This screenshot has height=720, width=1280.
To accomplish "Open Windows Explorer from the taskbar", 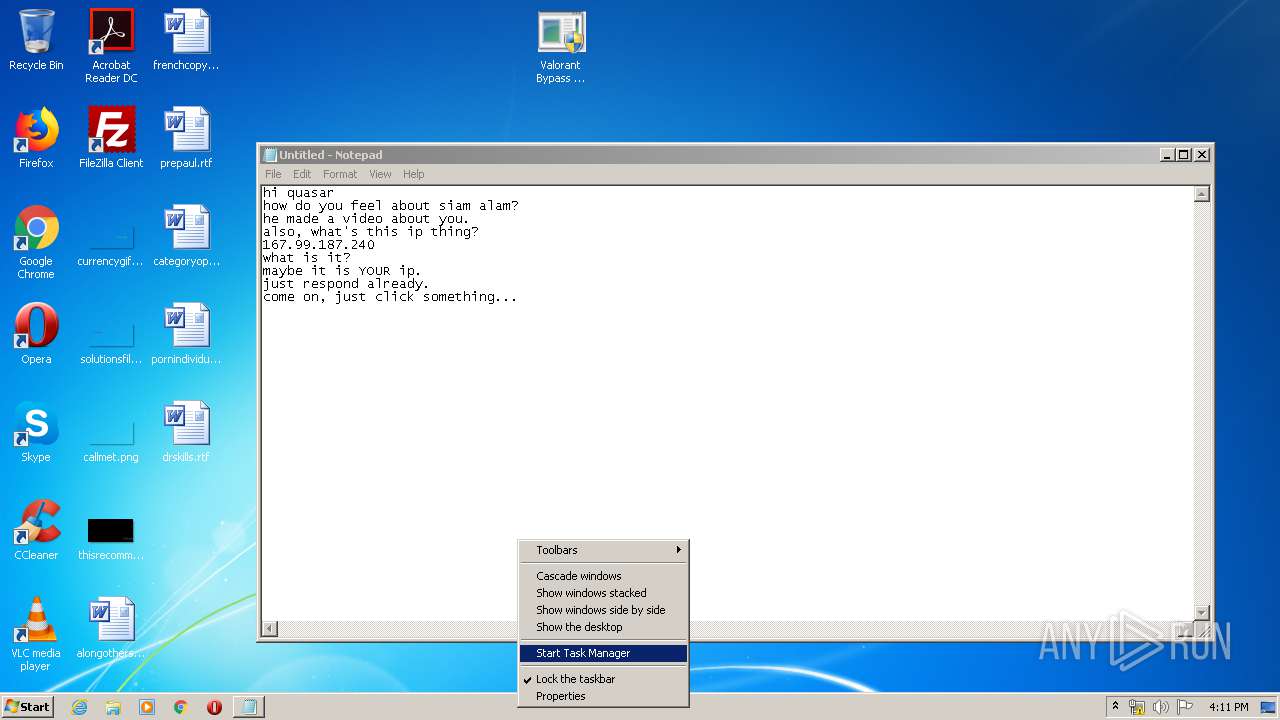I will point(113,707).
